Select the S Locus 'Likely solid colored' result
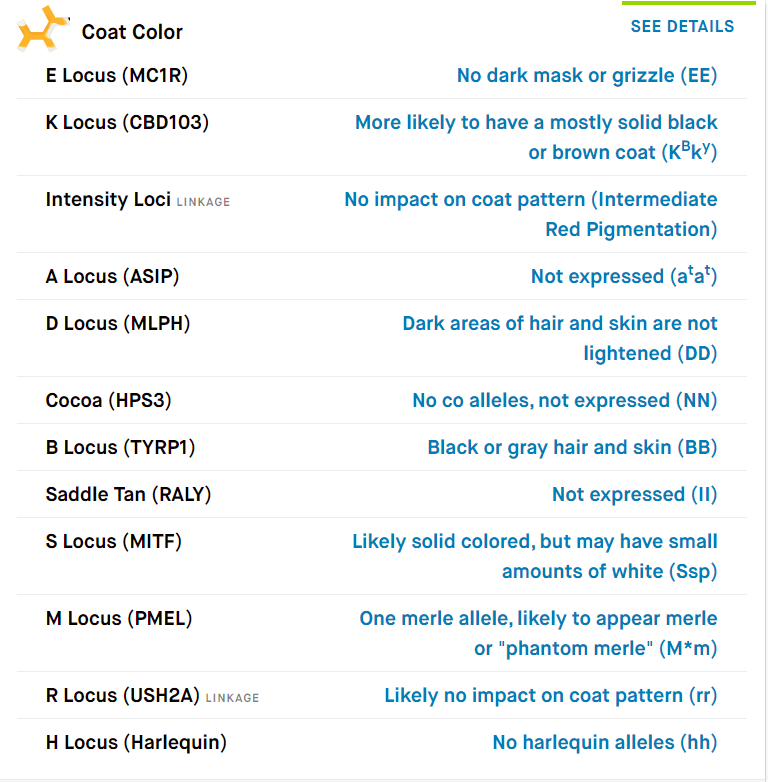This screenshot has height=782, width=768. (x=535, y=557)
